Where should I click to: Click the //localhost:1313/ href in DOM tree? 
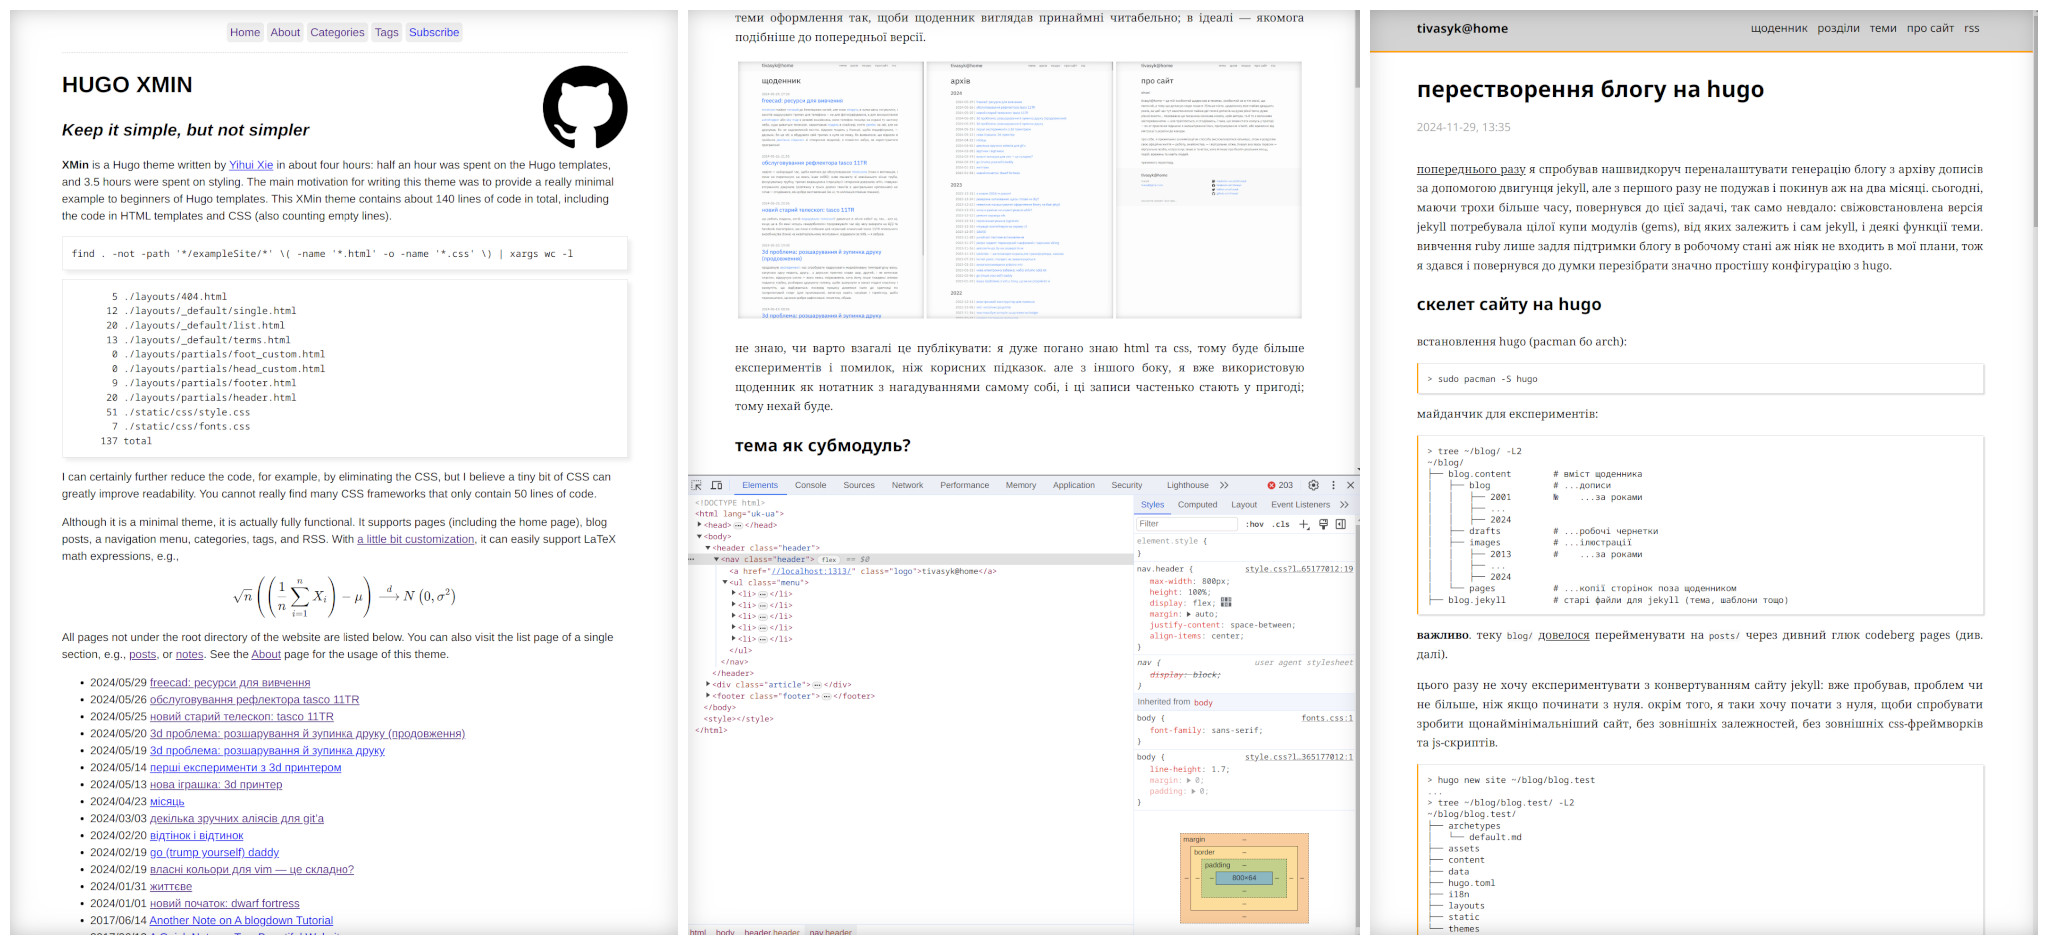(x=813, y=571)
